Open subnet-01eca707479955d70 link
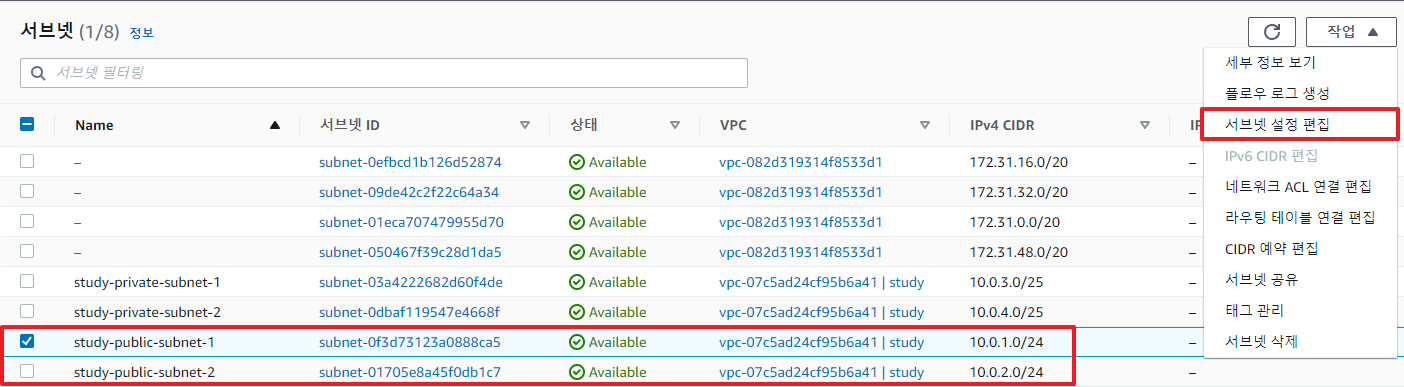Viewport: 1404px width, 387px height. 411,222
